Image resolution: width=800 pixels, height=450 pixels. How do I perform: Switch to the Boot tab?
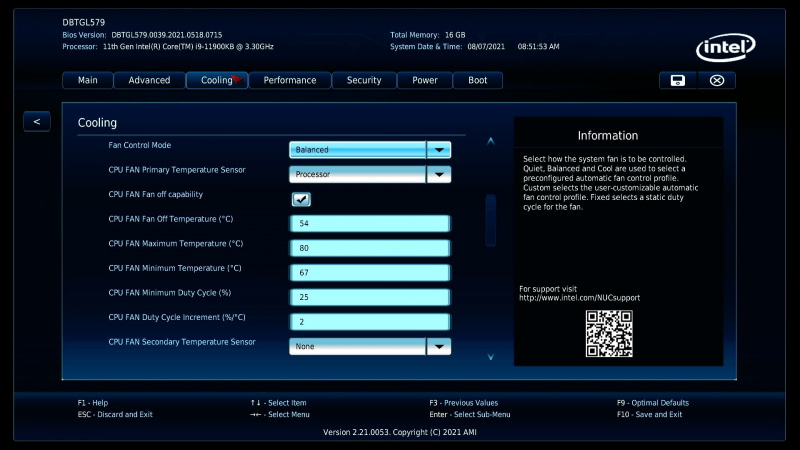point(478,80)
